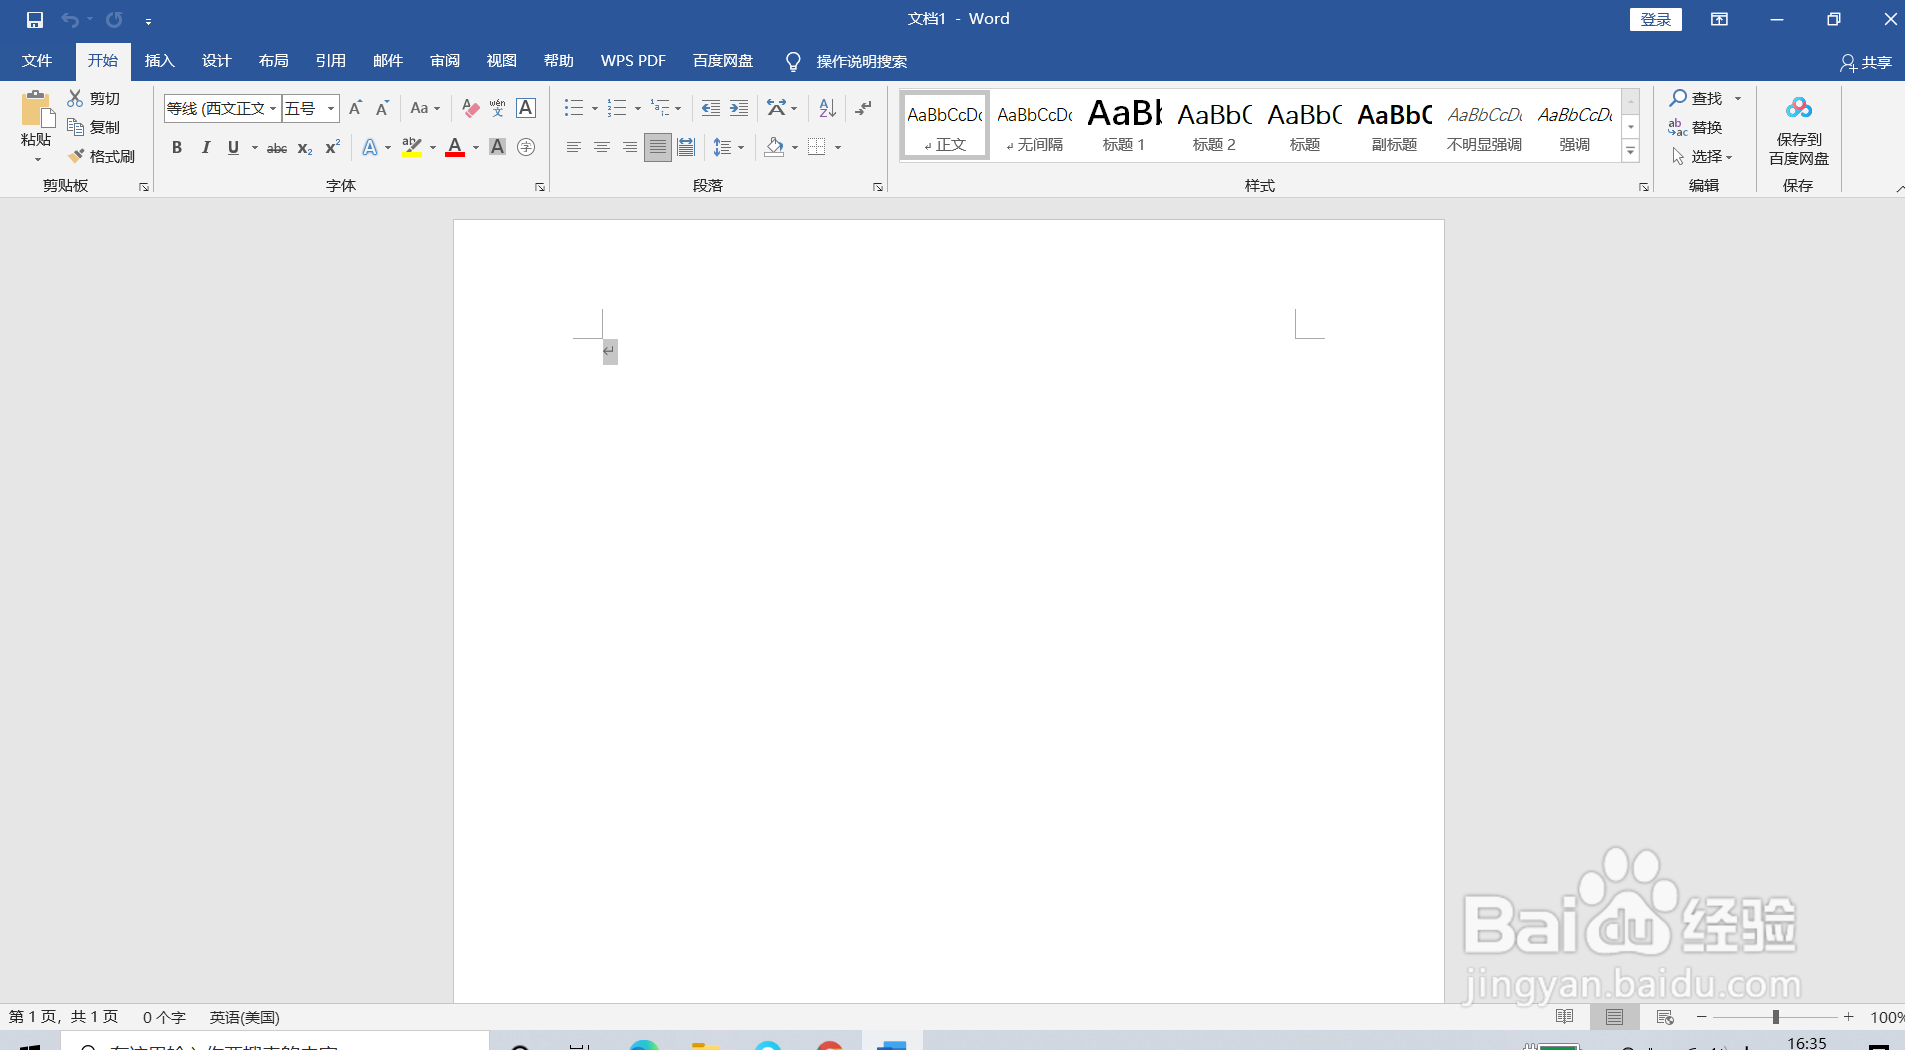Apply the red font color swatch
This screenshot has height=1050, width=1905.
click(455, 147)
